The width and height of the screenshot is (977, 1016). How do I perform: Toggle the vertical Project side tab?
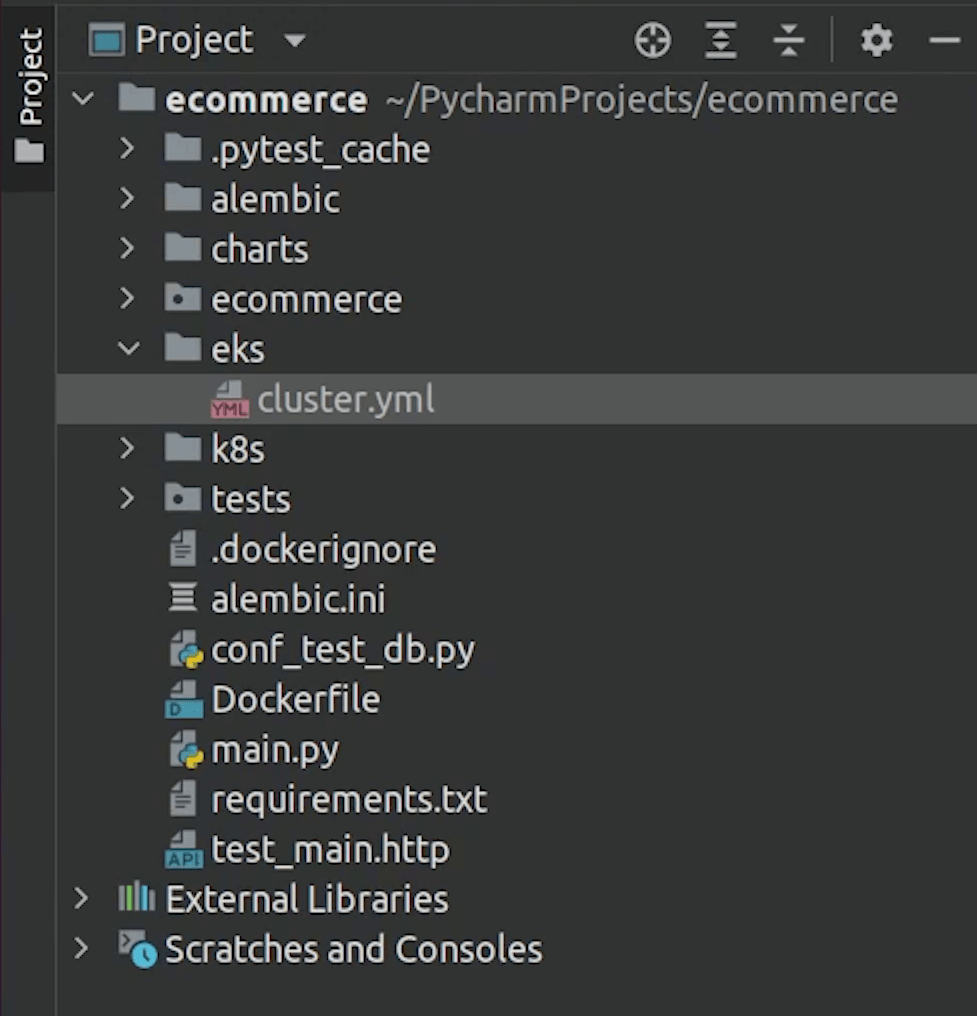[x=30, y=95]
